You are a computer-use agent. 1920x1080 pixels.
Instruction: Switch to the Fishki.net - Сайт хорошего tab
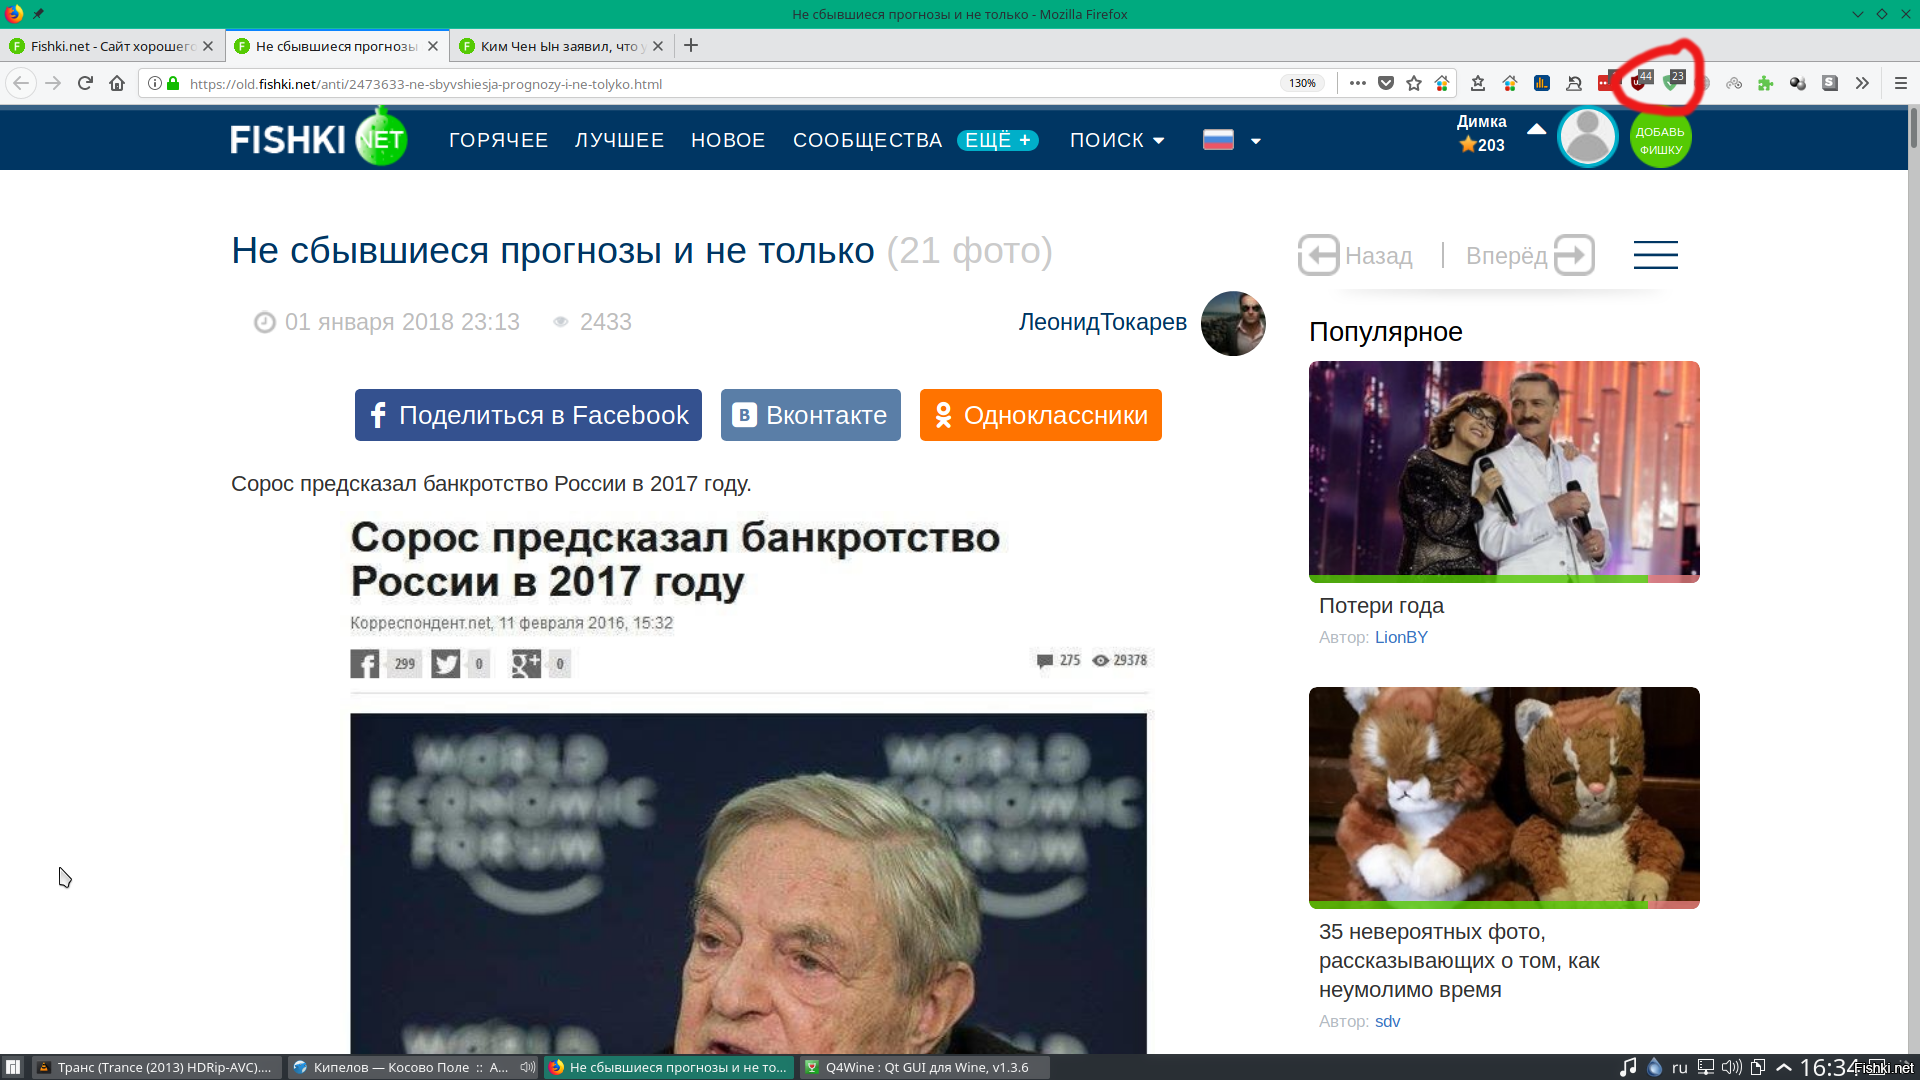pyautogui.click(x=111, y=46)
